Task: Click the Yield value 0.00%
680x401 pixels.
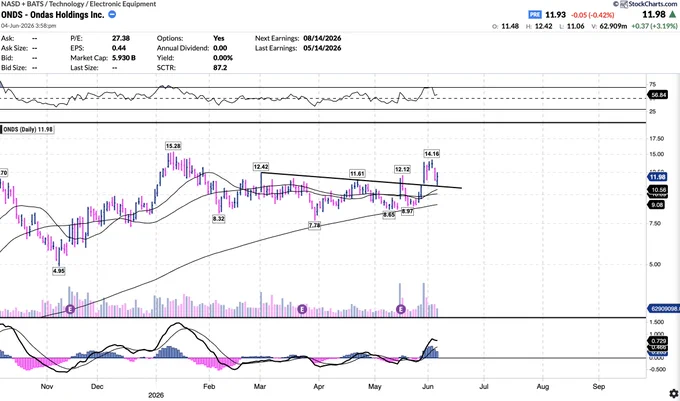Action: pos(223,58)
